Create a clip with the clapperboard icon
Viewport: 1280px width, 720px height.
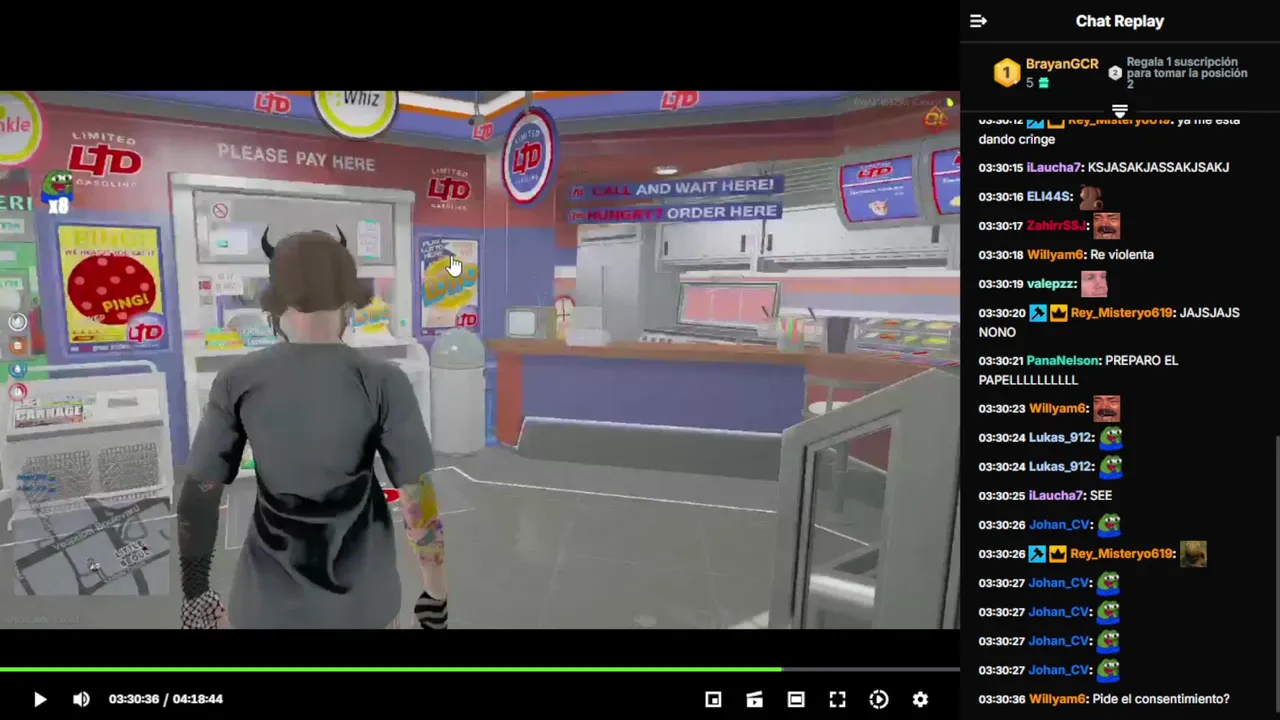[754, 699]
